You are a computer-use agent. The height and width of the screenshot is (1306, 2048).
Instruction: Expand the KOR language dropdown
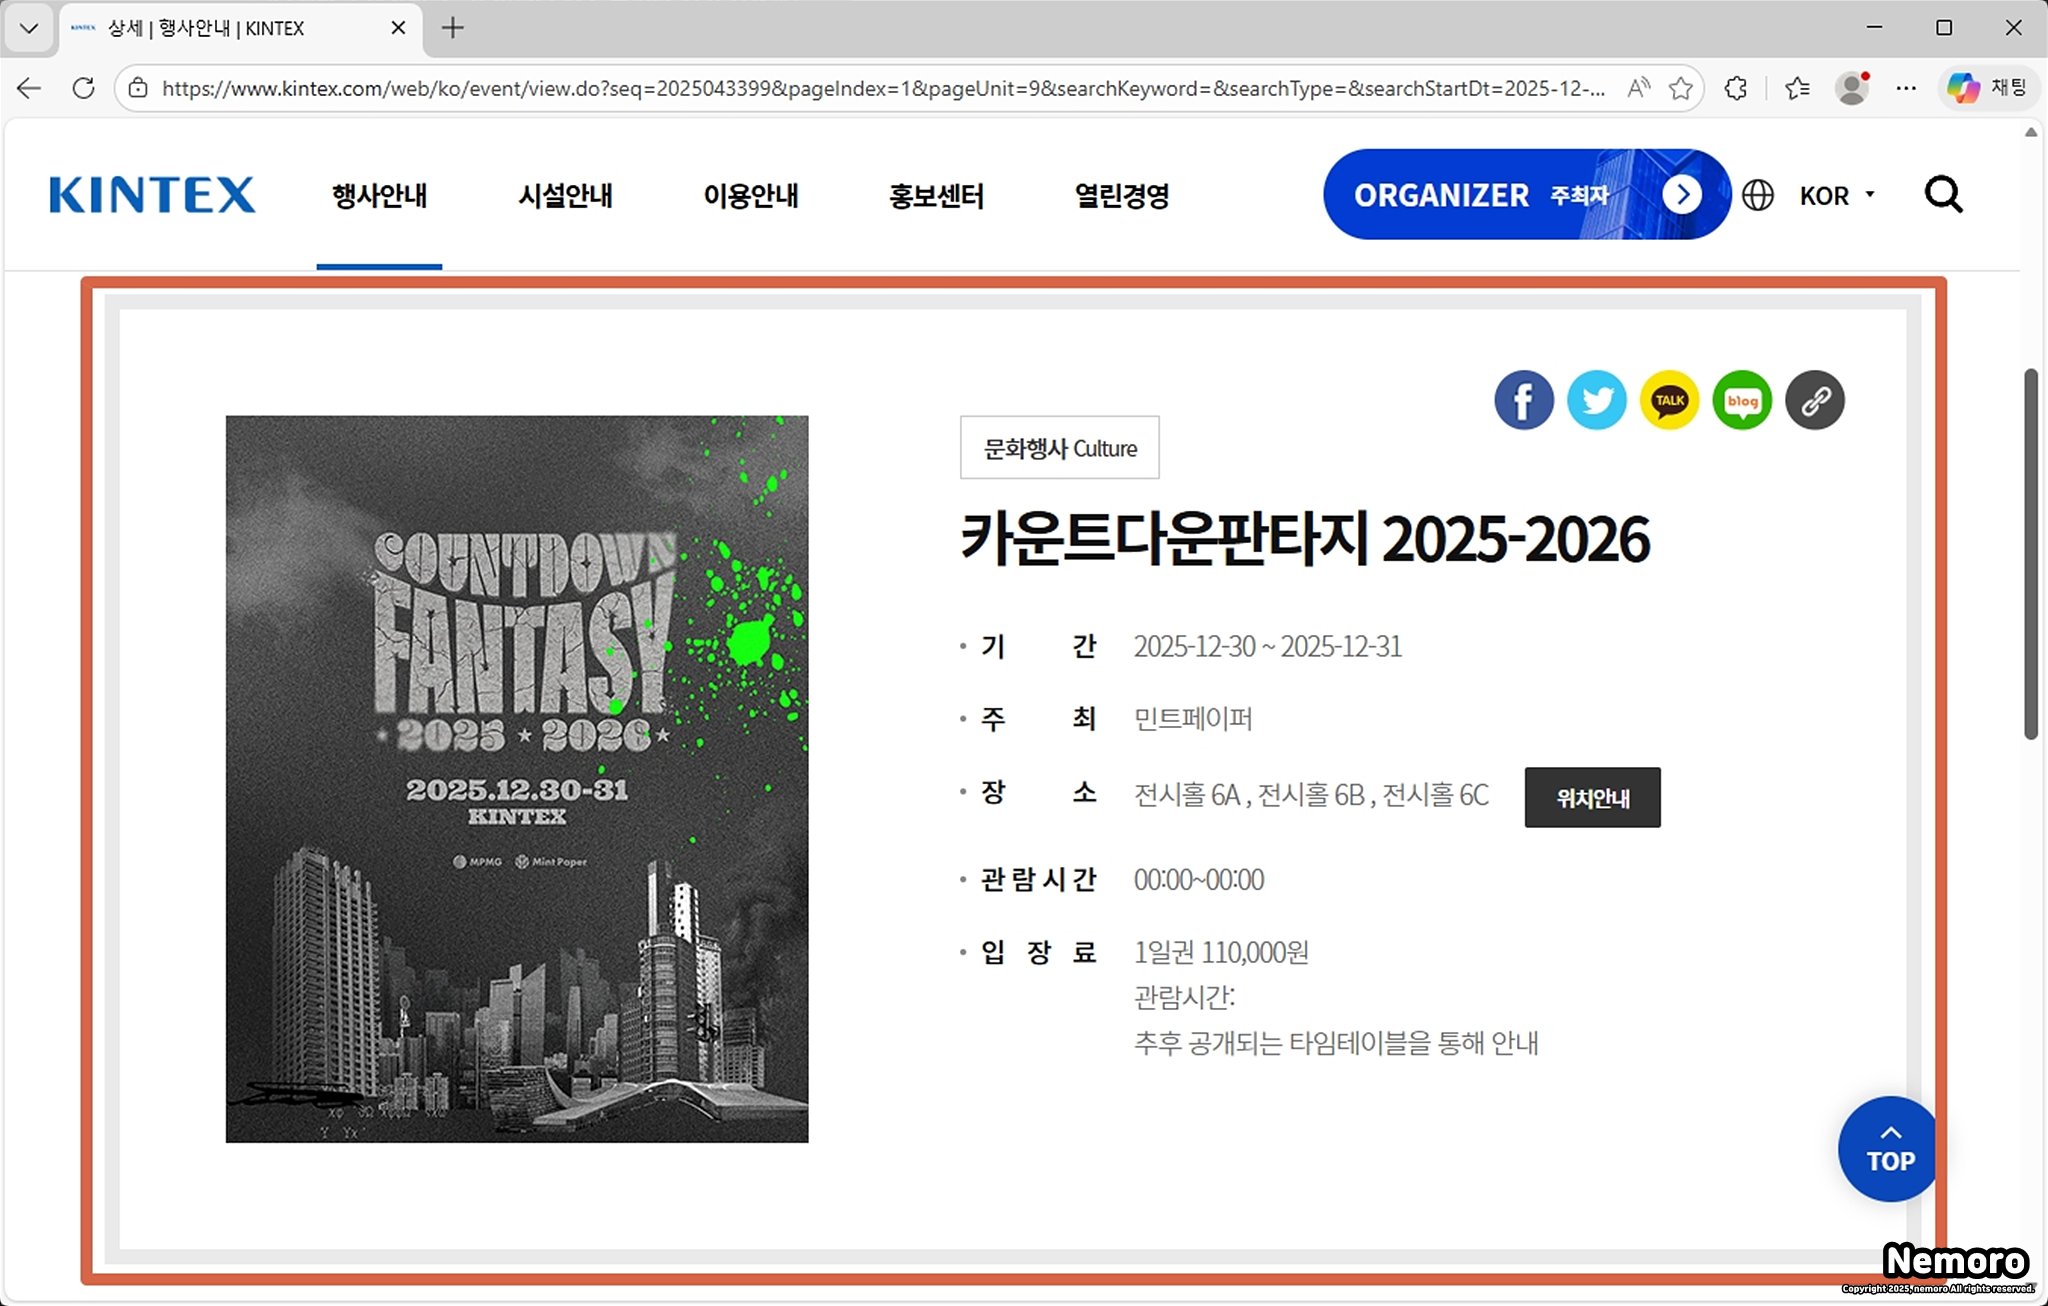click(x=1836, y=195)
